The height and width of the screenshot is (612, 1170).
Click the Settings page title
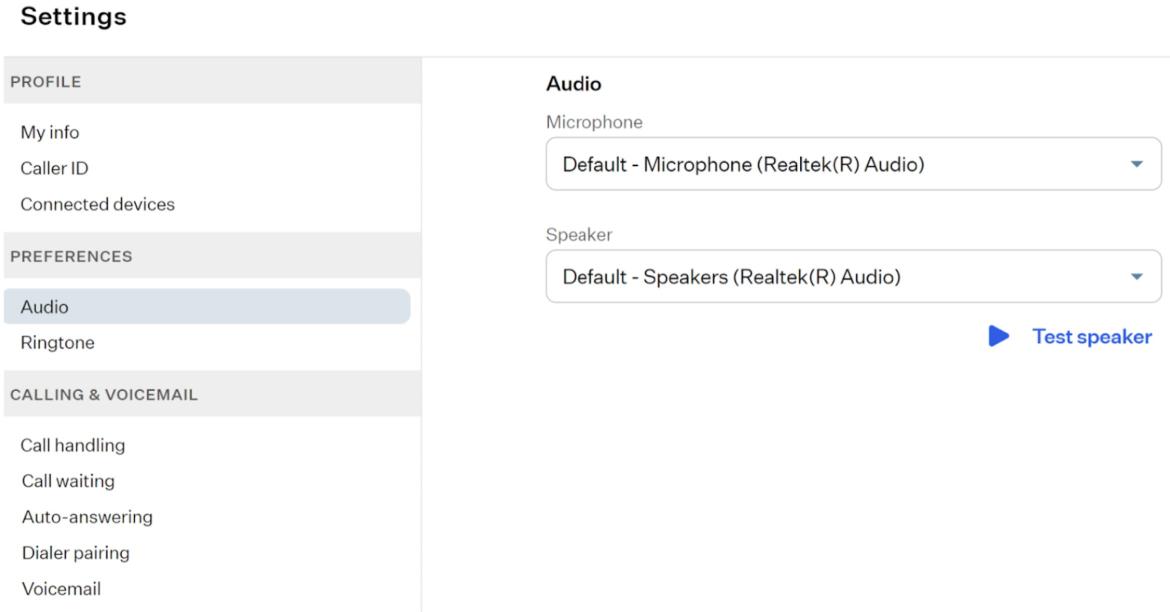[74, 16]
